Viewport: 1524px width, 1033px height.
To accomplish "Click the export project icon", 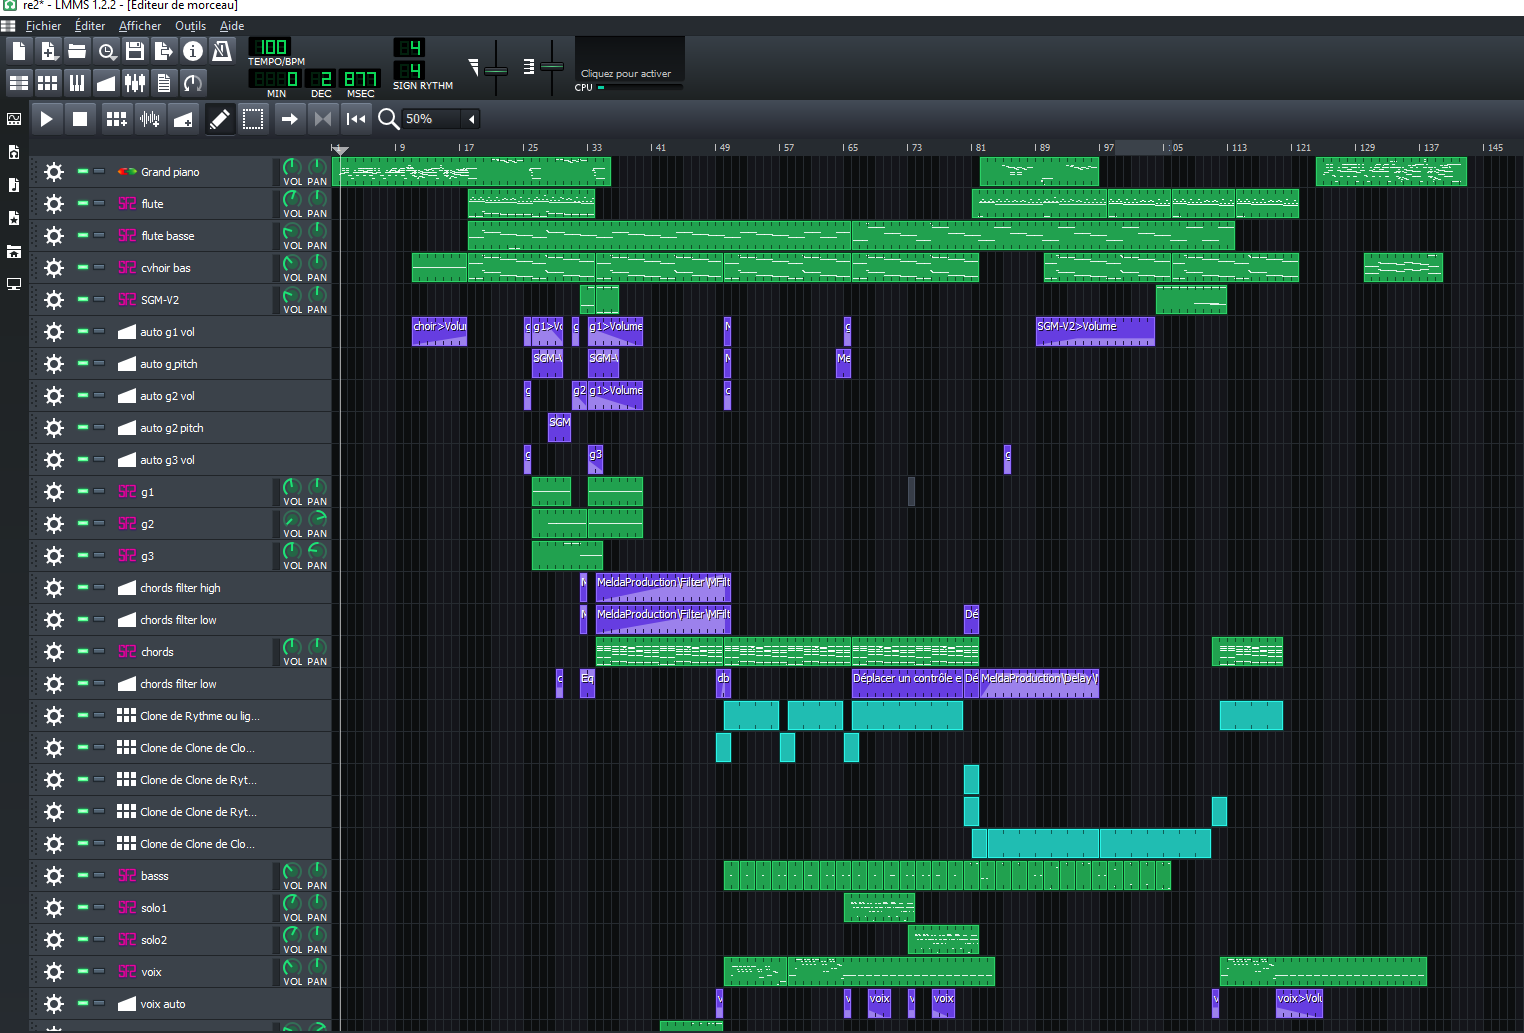I will click(x=164, y=51).
